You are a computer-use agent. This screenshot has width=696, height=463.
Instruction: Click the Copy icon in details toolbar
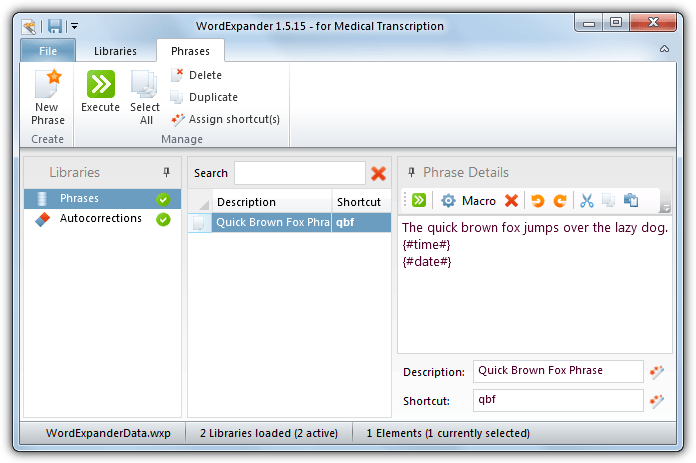tap(609, 201)
